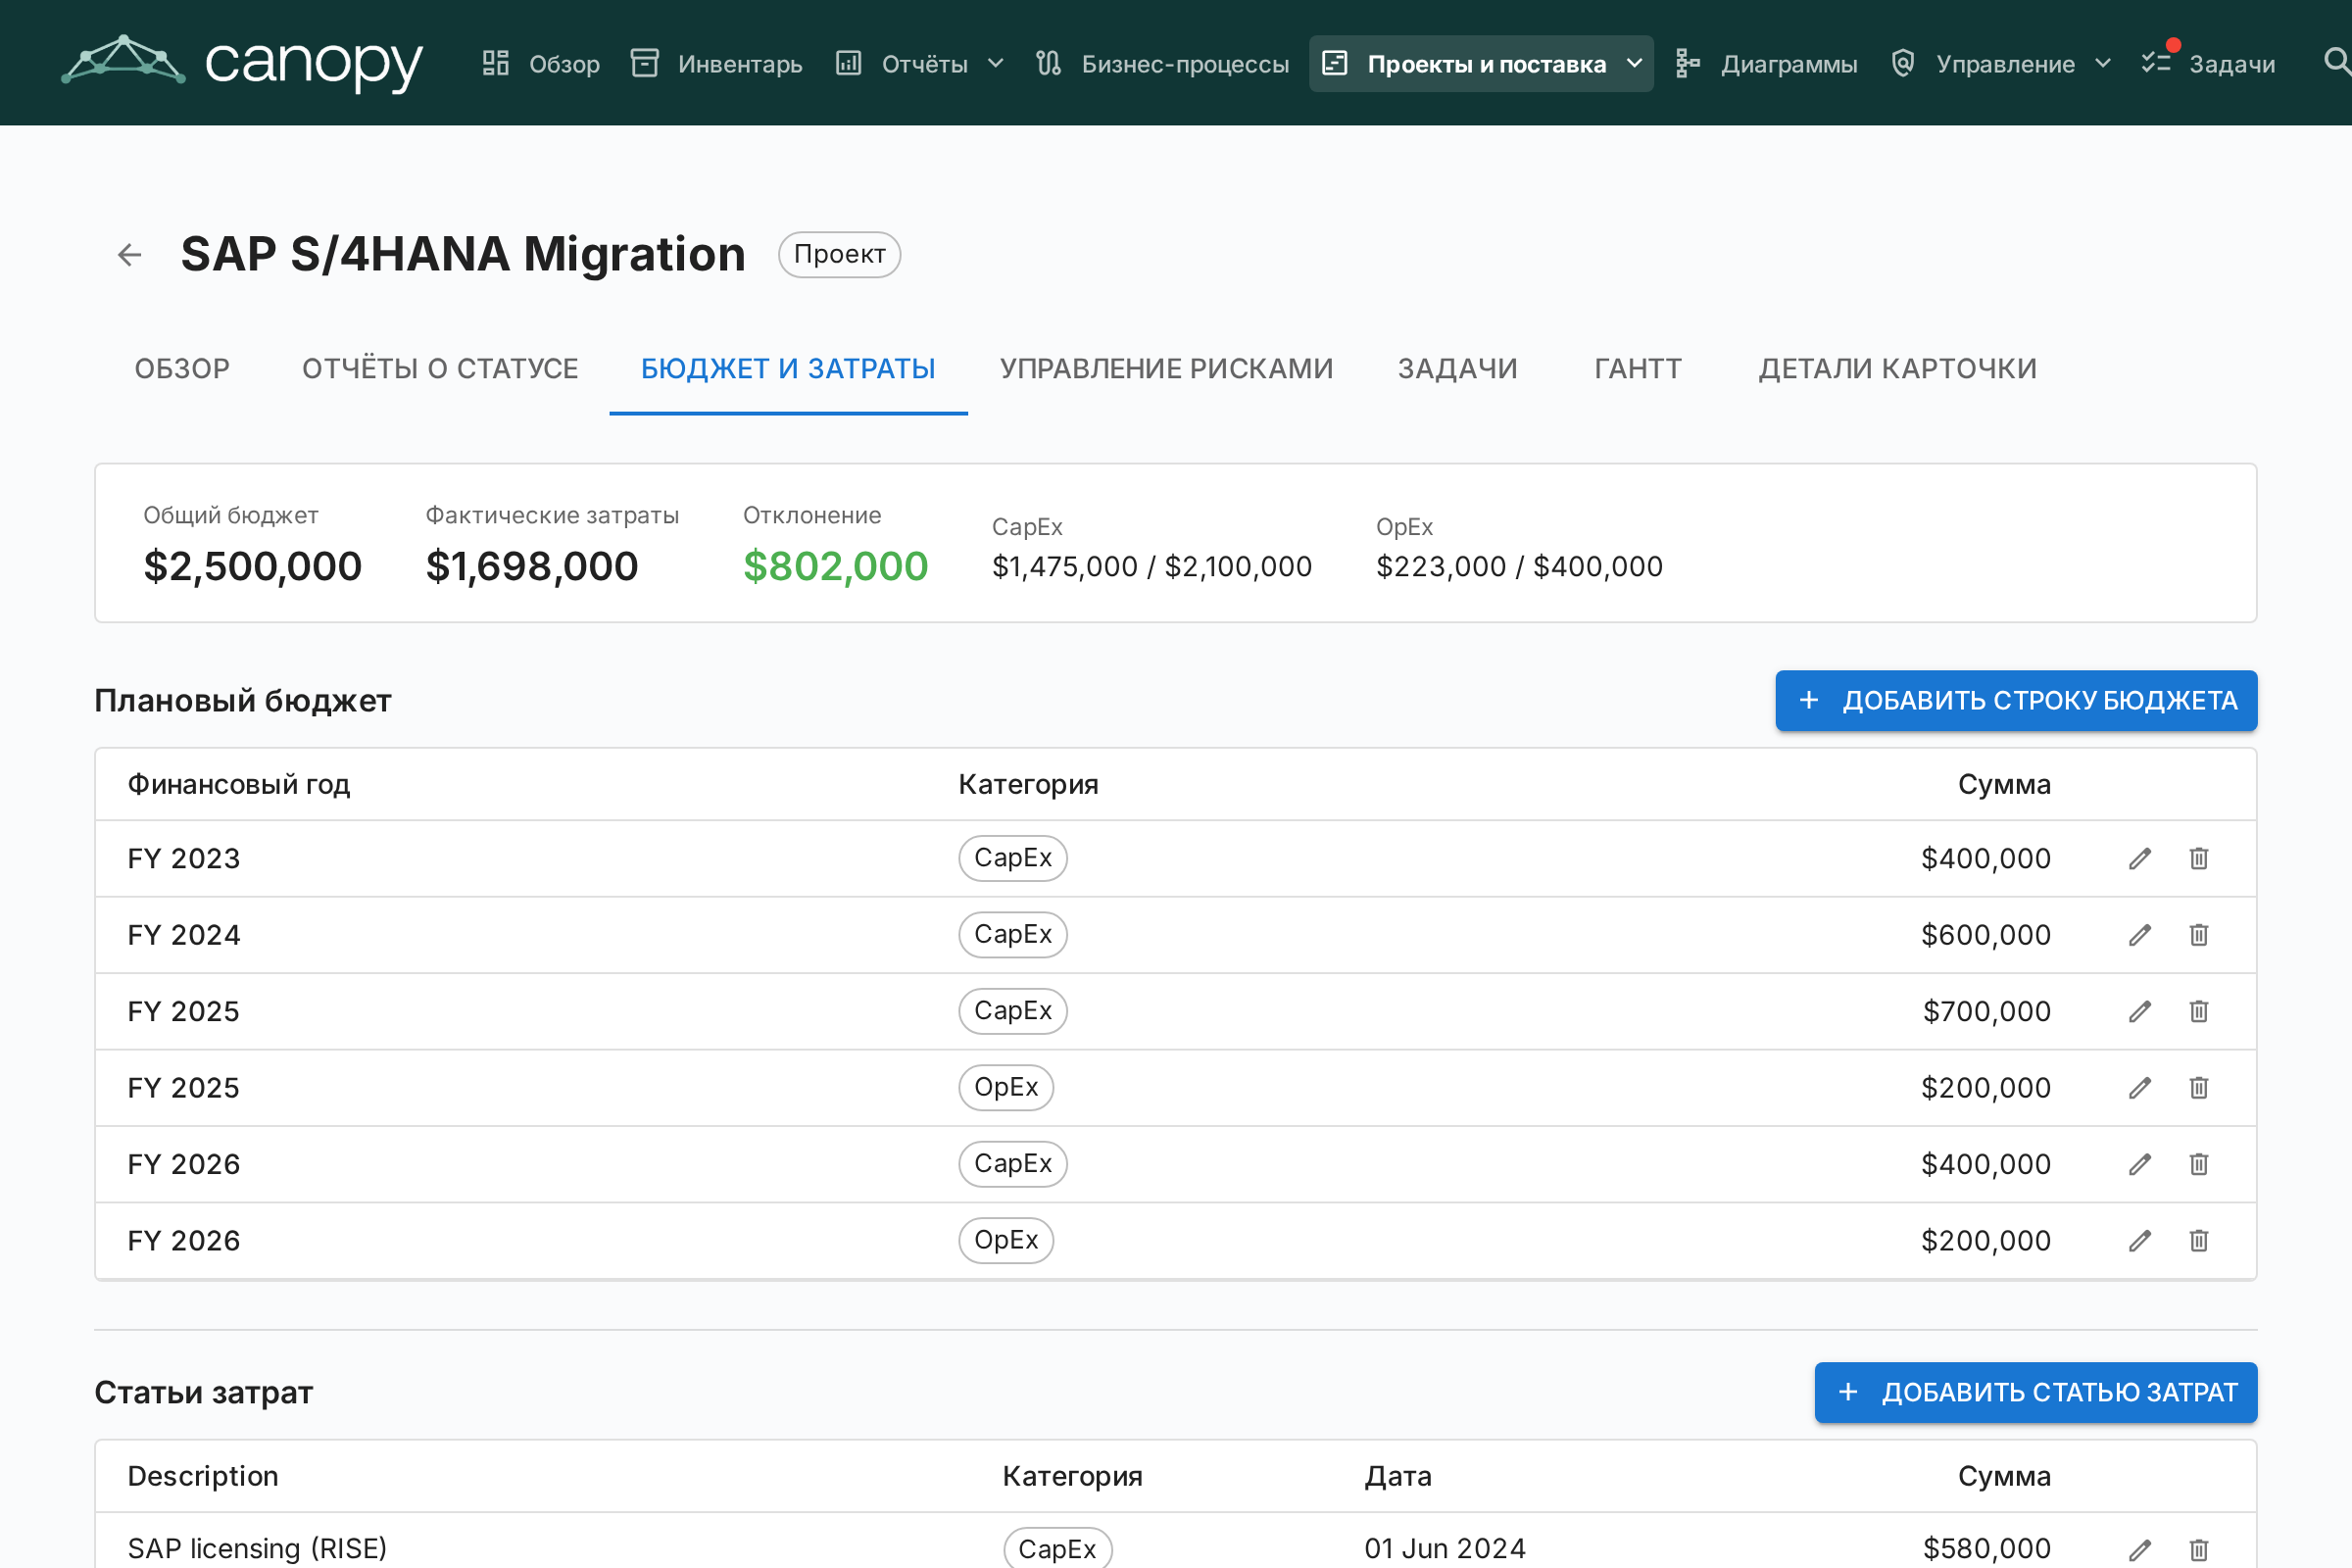Expand the Отчёты dropdown menu
This screenshot has height=1568, width=2352.
click(920, 64)
